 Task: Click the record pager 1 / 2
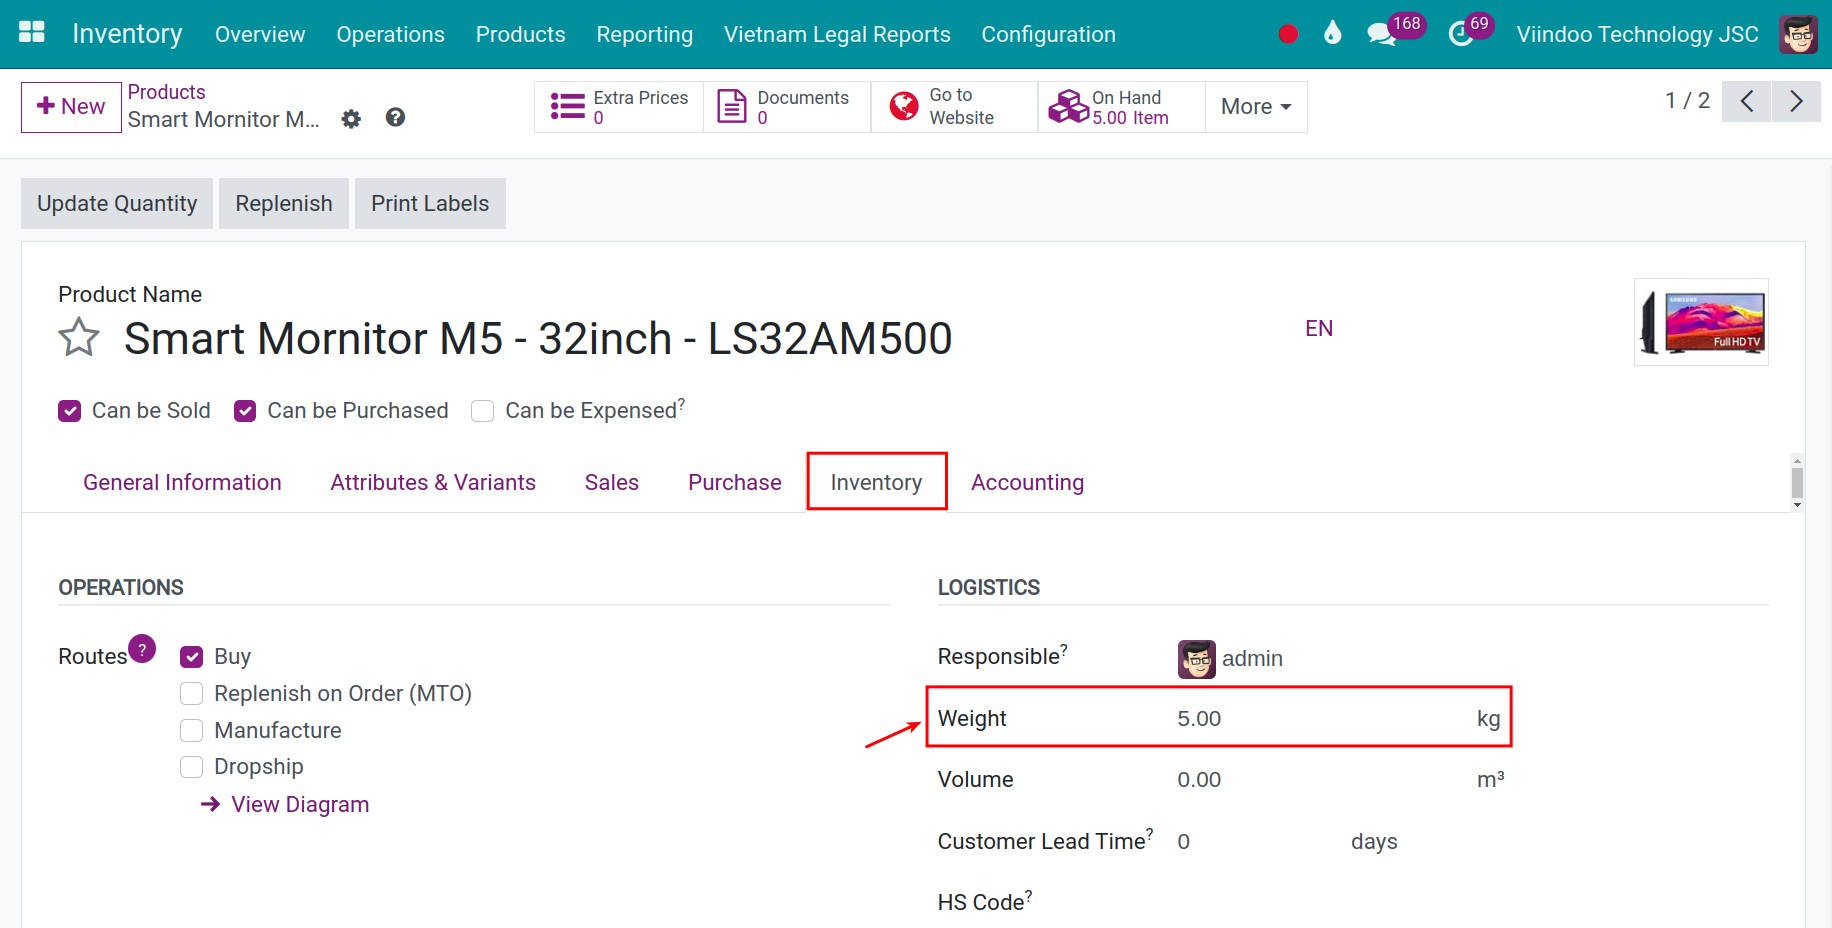[1687, 101]
